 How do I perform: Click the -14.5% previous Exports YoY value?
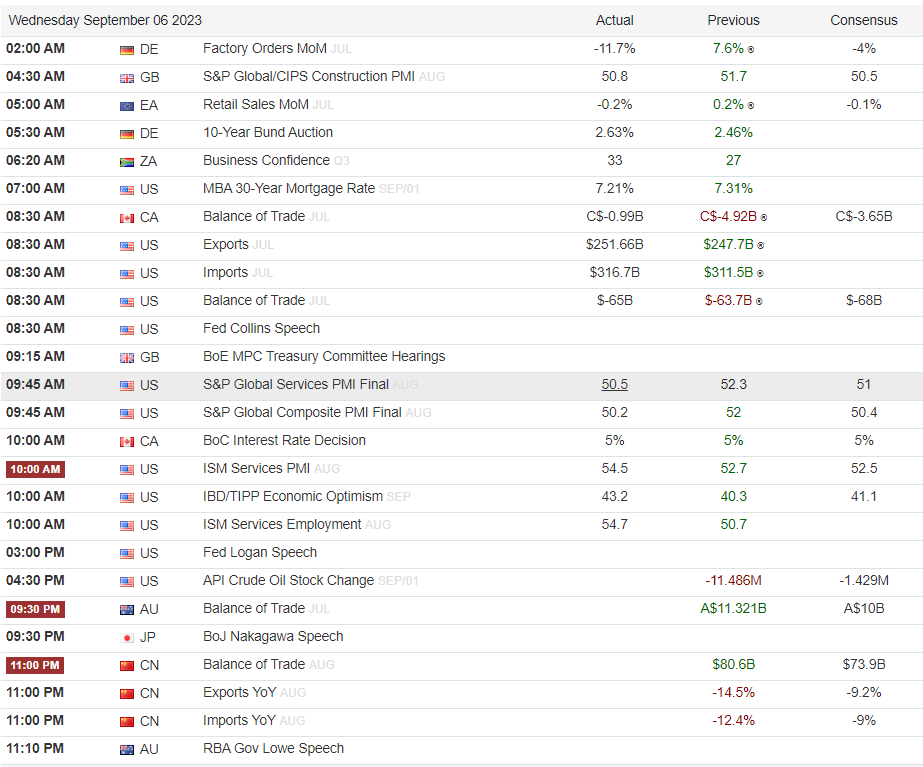(733, 692)
